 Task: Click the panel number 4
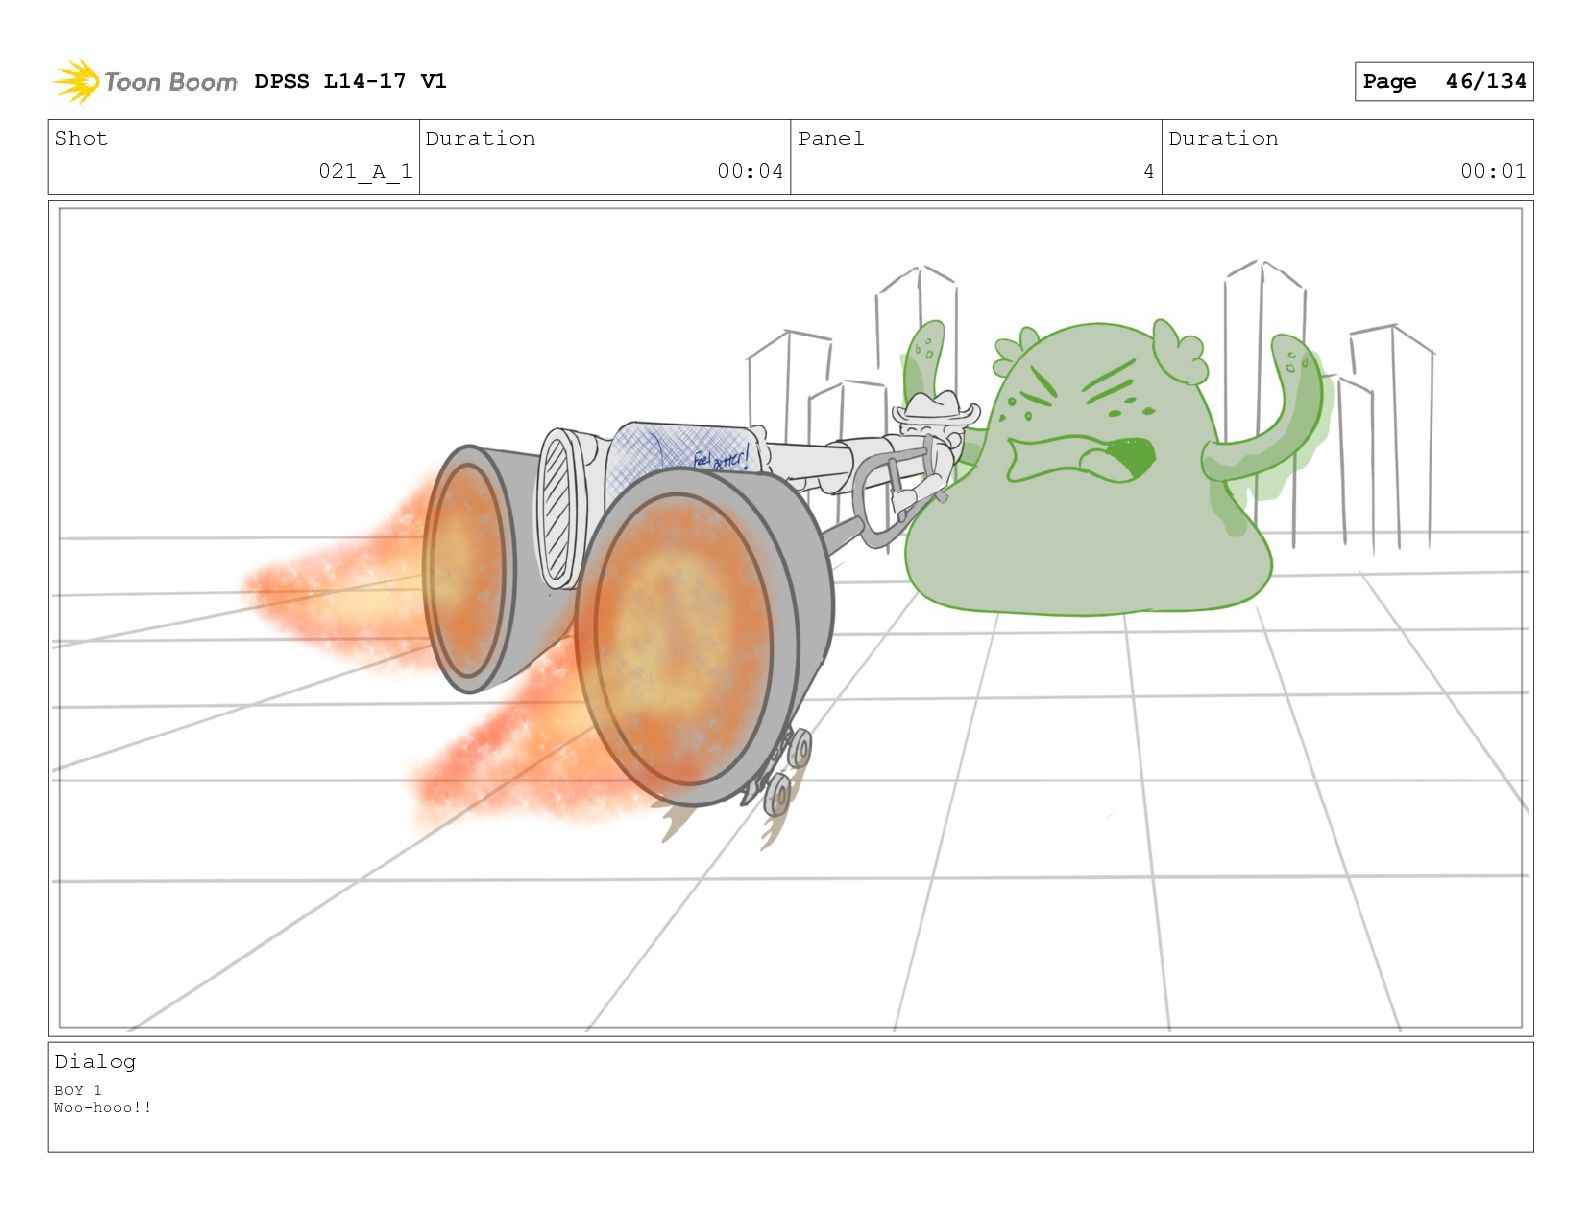pyautogui.click(x=1149, y=172)
